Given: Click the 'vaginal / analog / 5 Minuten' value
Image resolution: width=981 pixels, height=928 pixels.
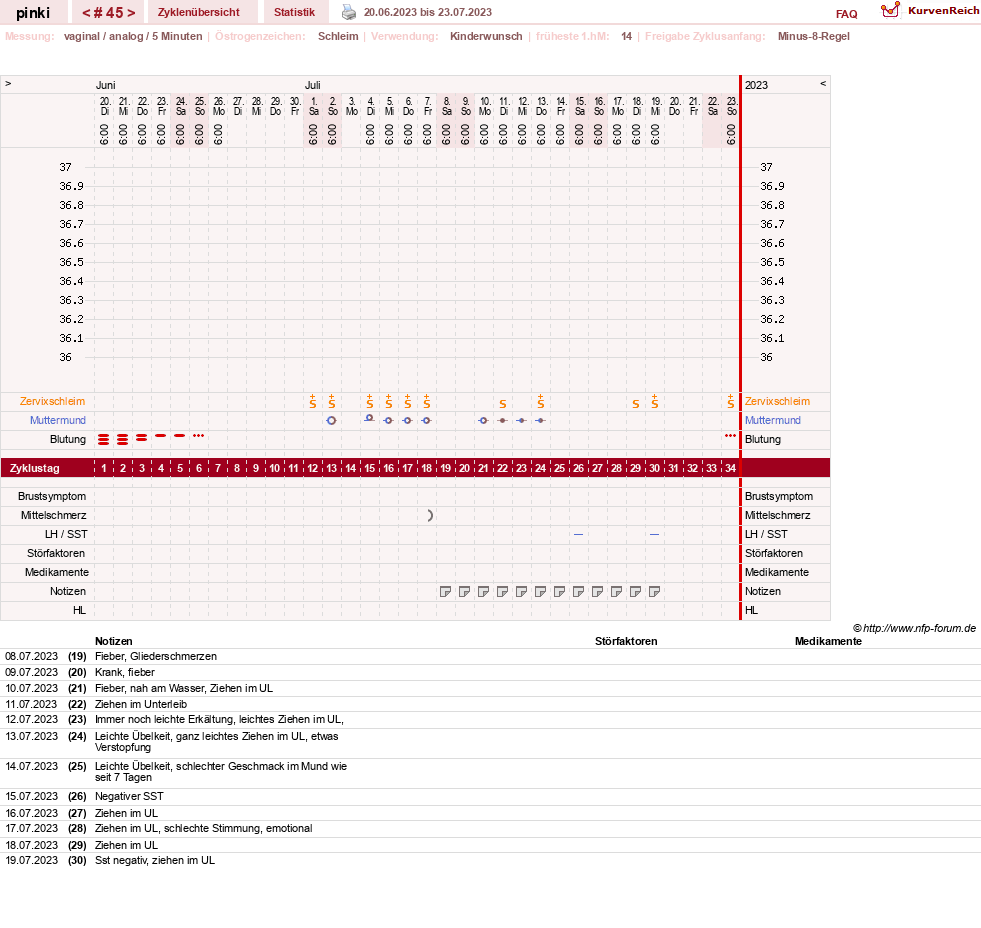Looking at the screenshot, I should [133, 36].
